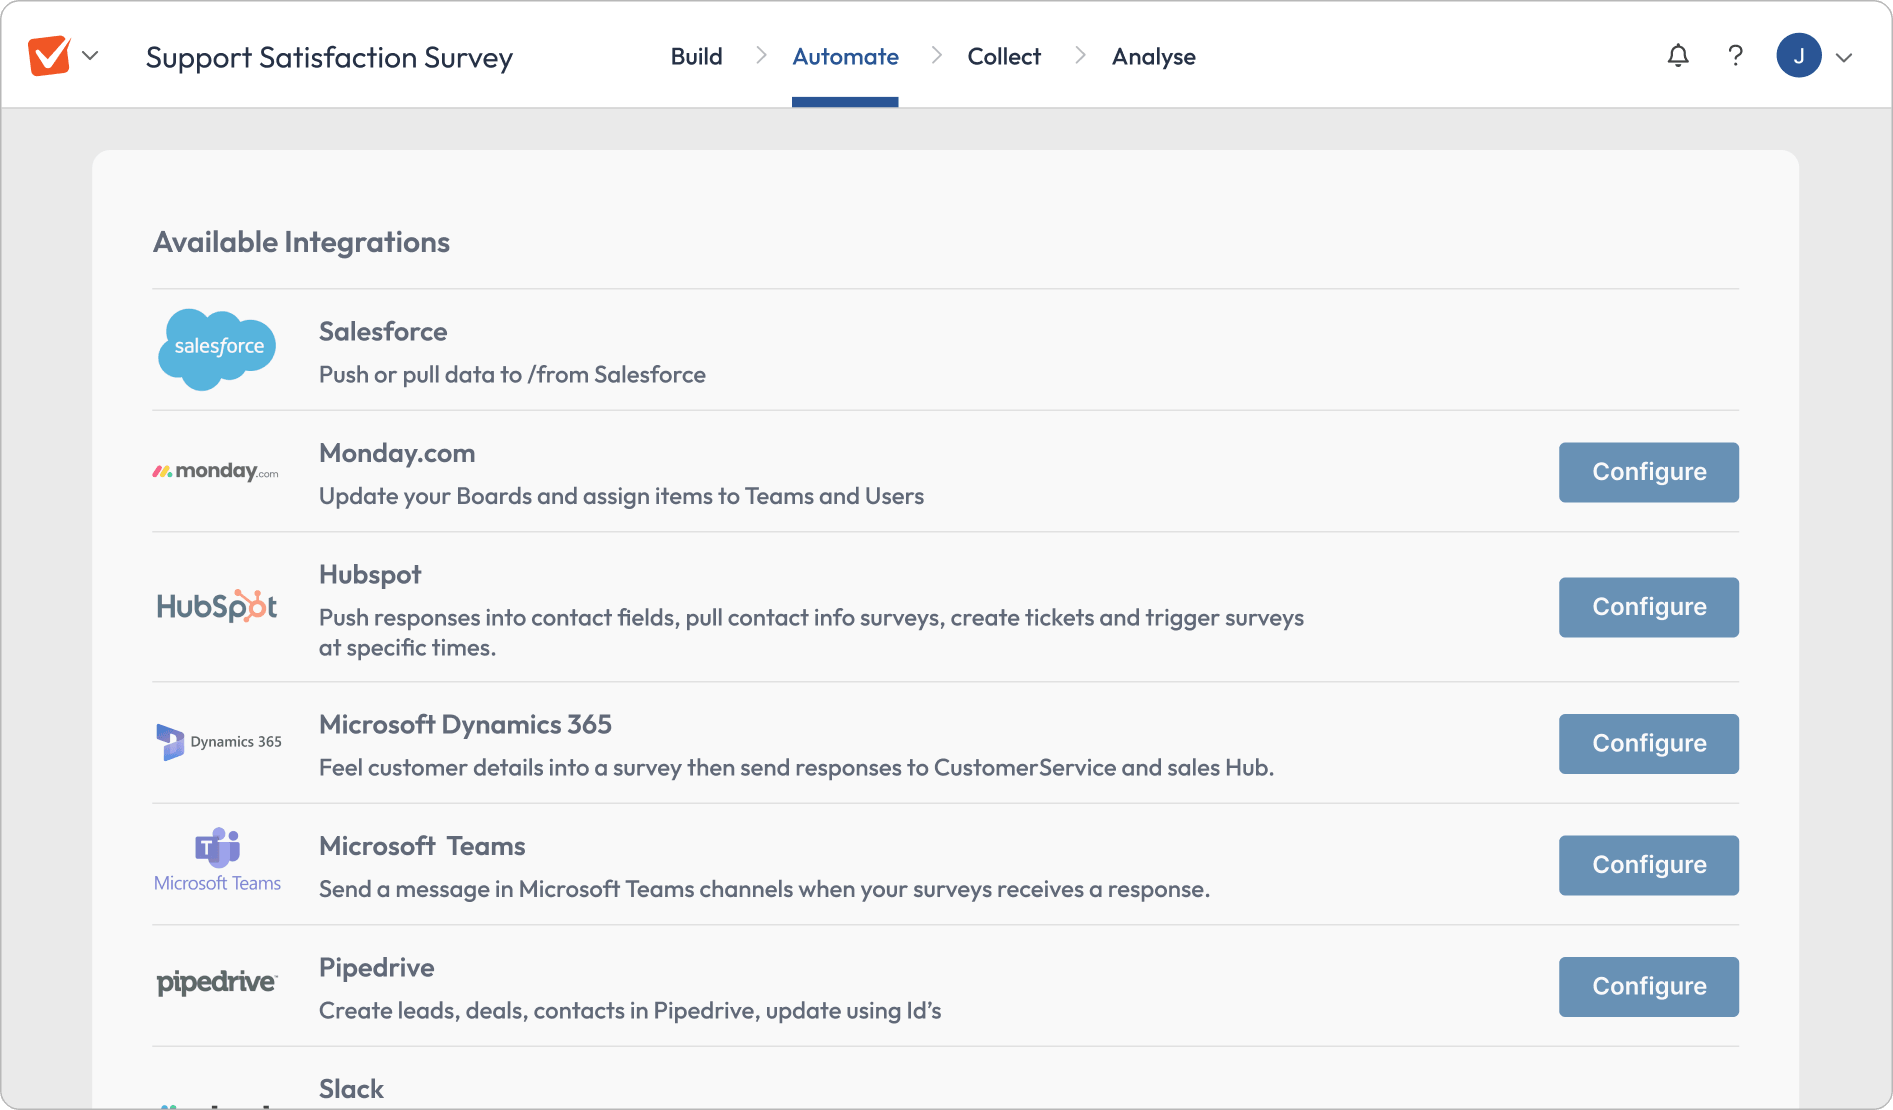
Task: Click the Monday.com logo
Action: coord(216,471)
